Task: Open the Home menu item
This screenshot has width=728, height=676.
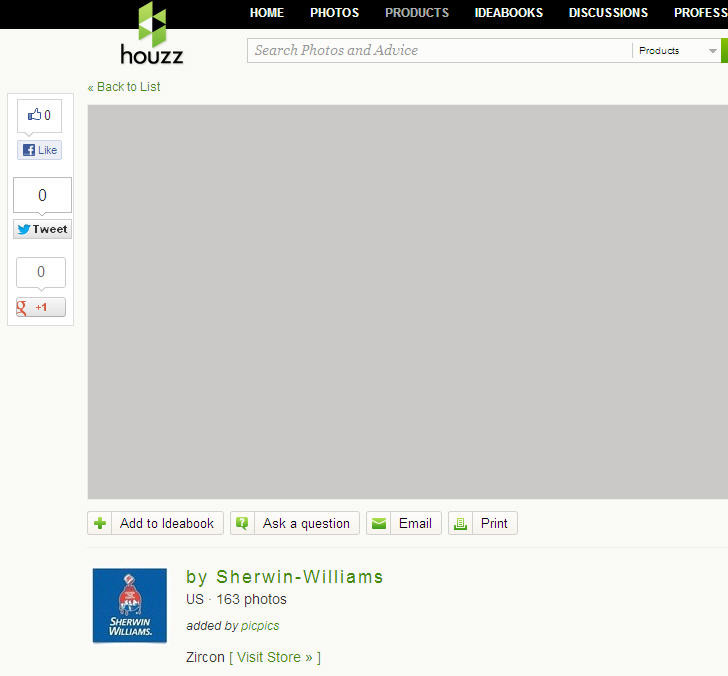Action: pos(267,13)
